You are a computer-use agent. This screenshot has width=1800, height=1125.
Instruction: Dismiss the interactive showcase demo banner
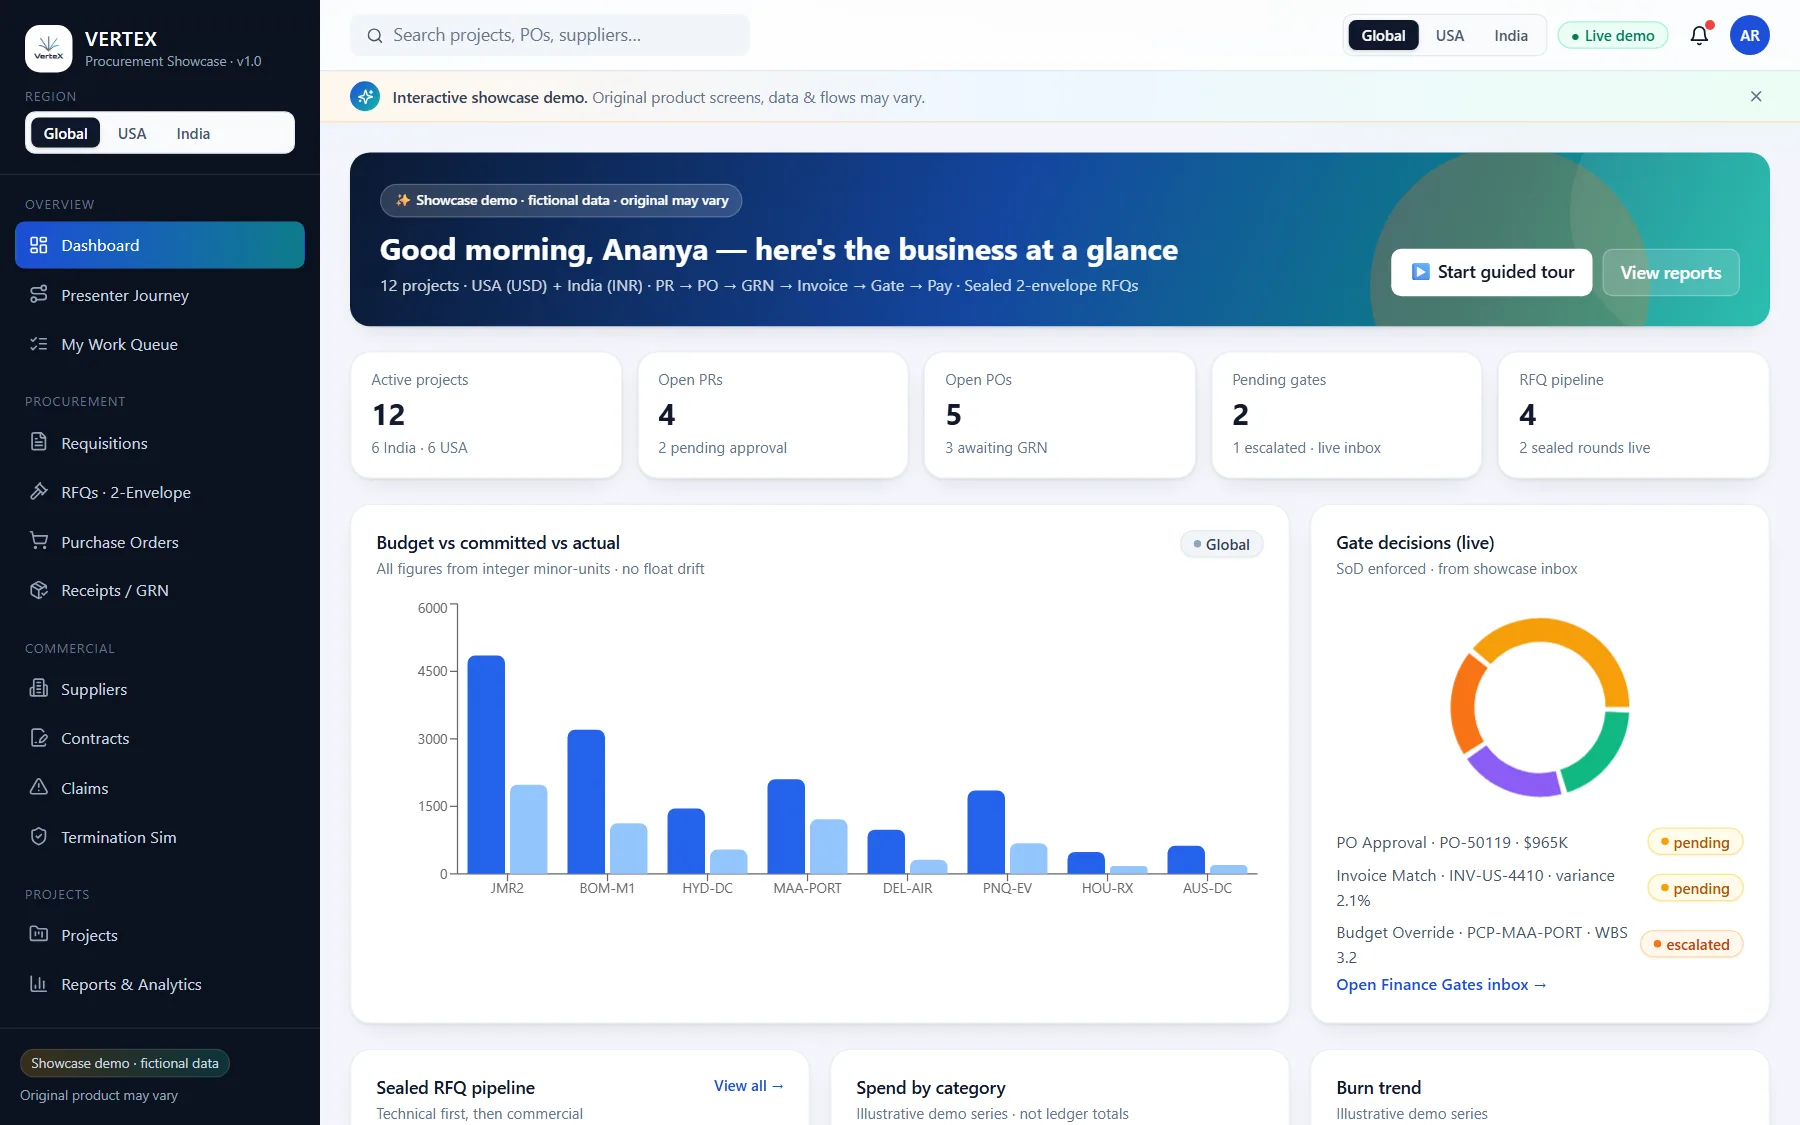point(1756,97)
